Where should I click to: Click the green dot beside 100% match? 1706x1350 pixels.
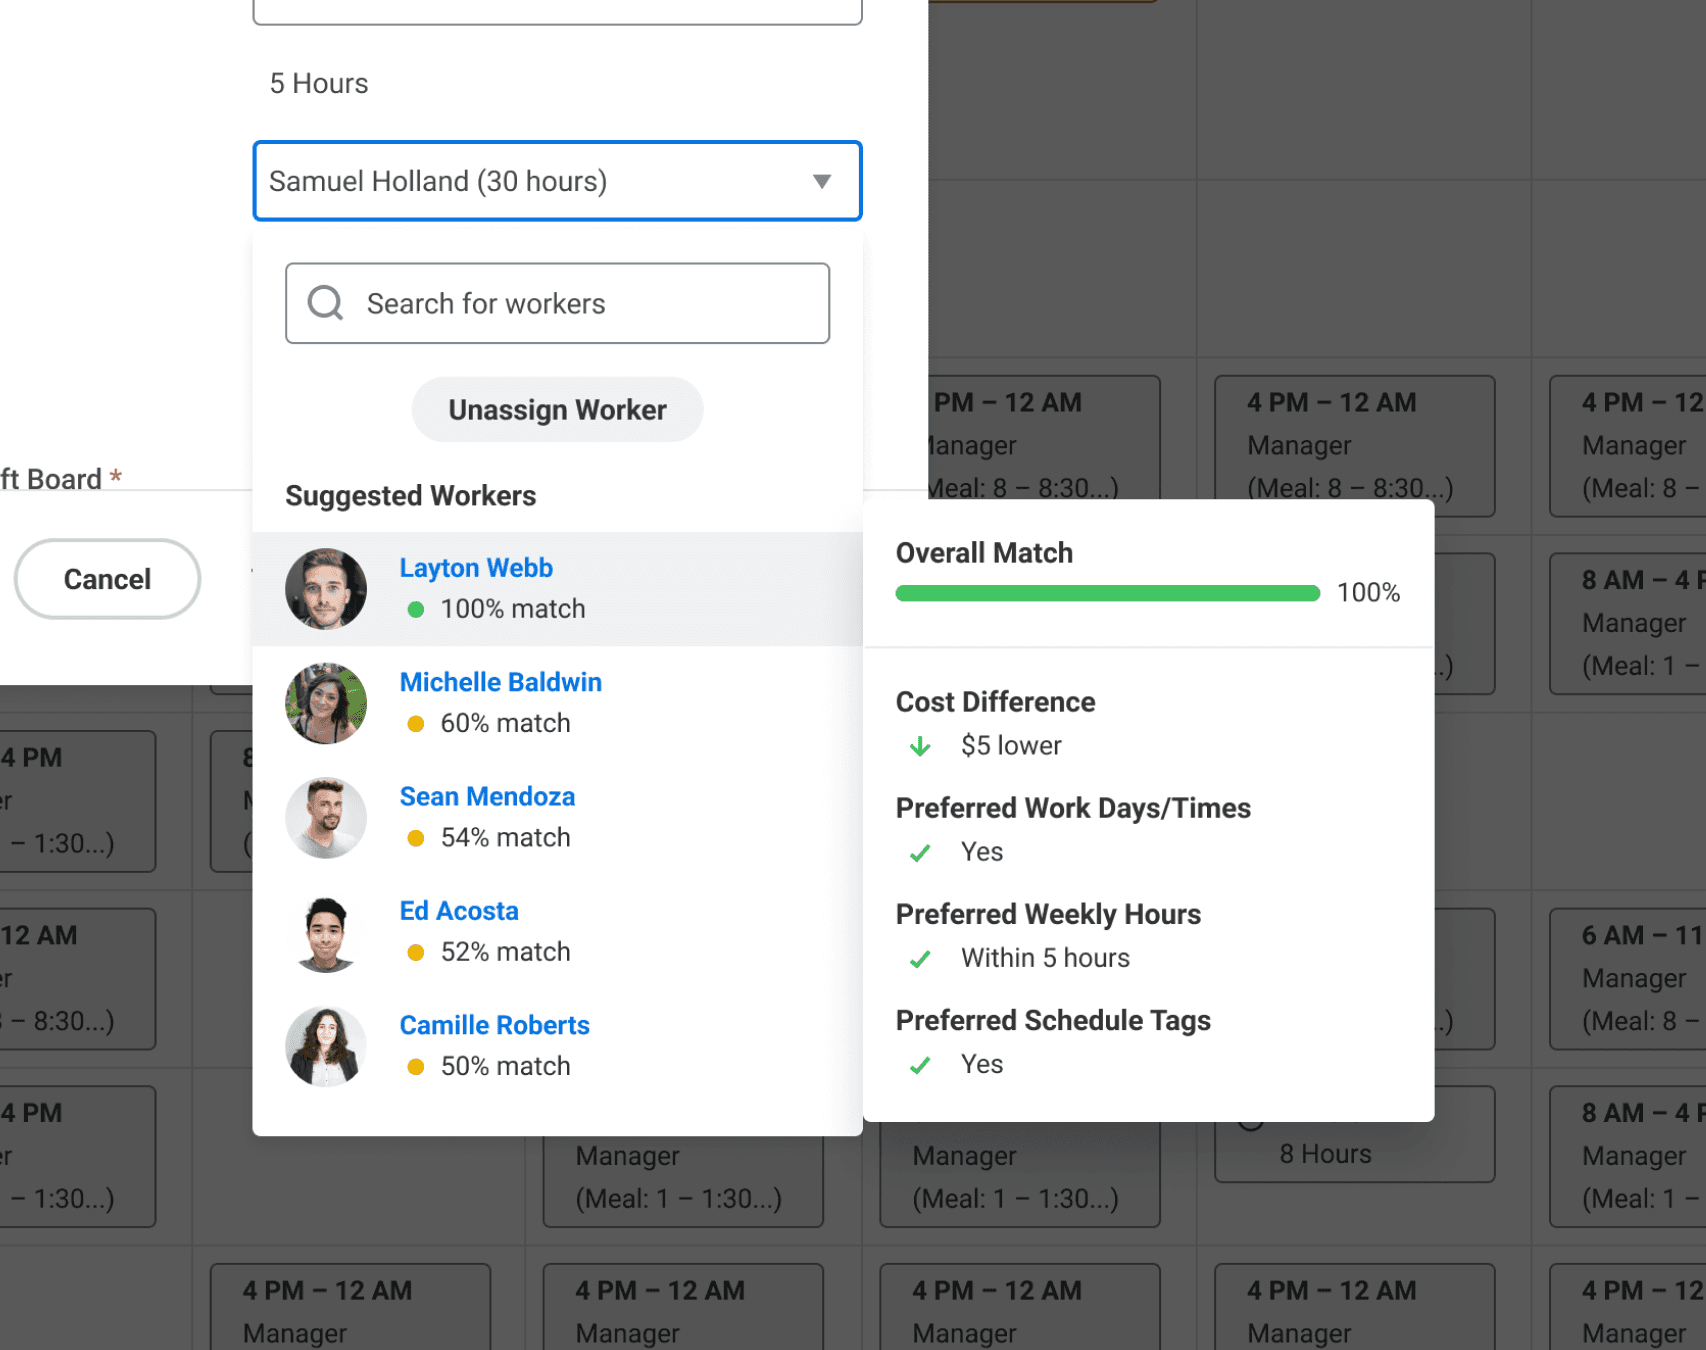[x=416, y=609]
